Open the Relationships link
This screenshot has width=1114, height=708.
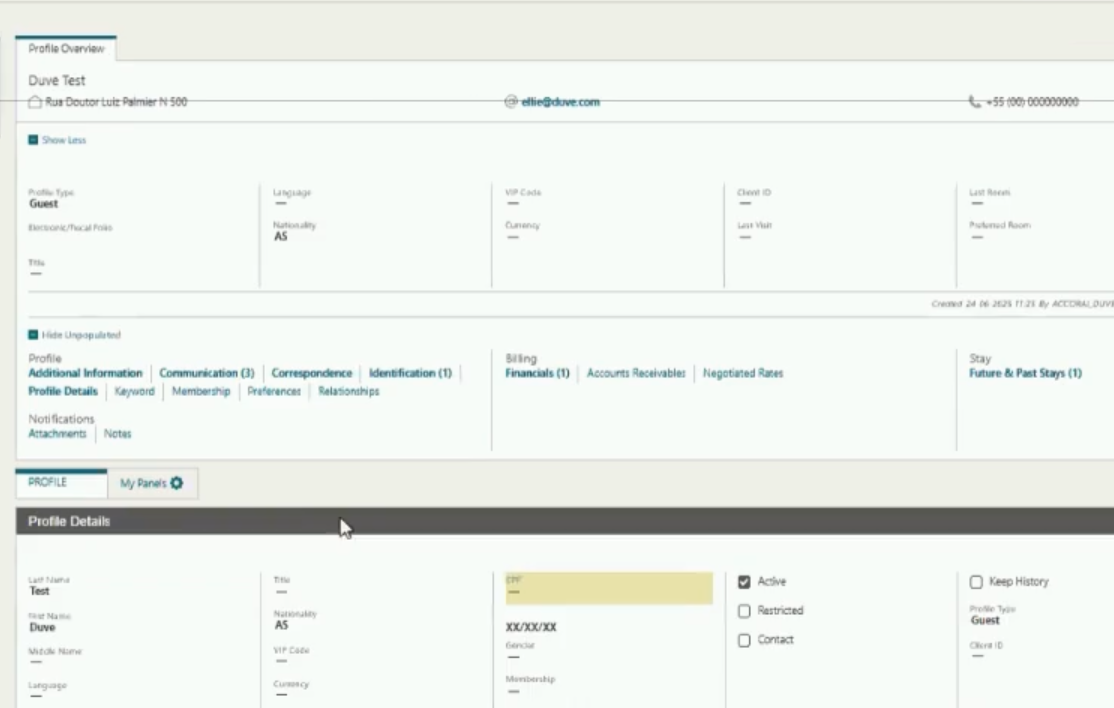(349, 391)
